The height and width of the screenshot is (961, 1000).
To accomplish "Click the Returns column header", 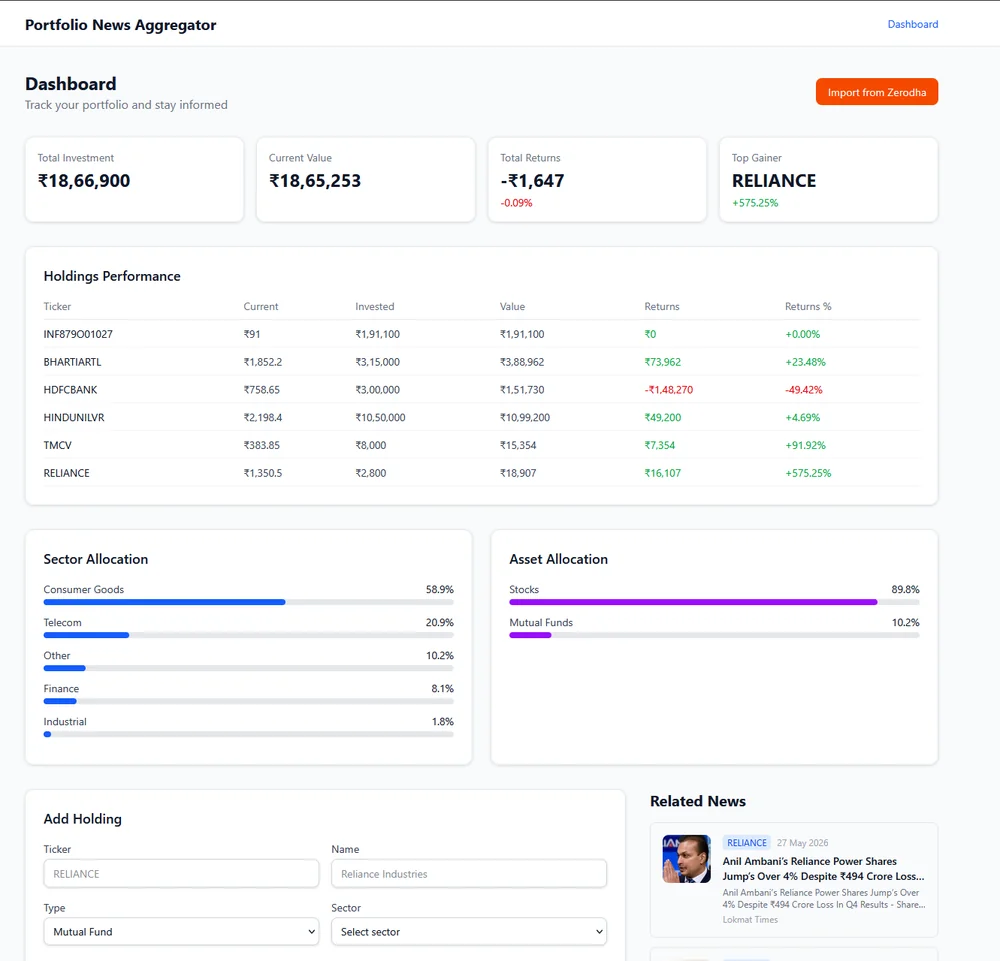I will point(661,306).
